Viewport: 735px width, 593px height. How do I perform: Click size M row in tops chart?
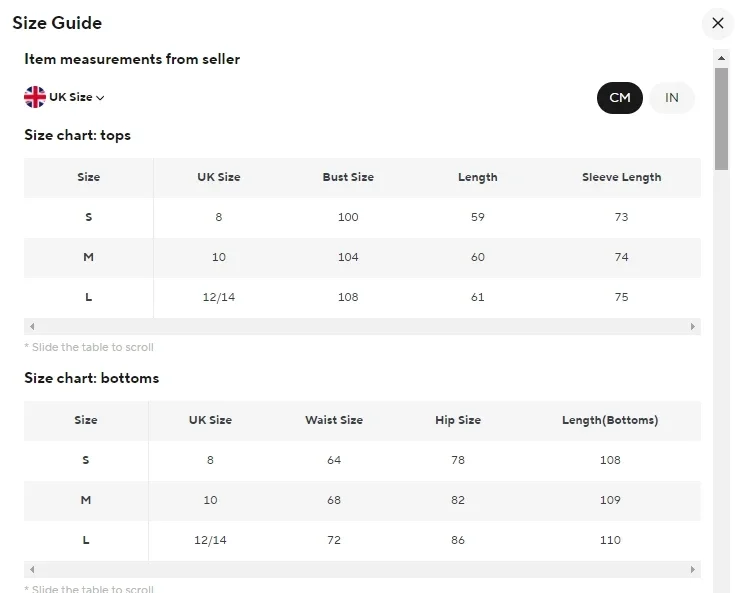click(x=89, y=257)
